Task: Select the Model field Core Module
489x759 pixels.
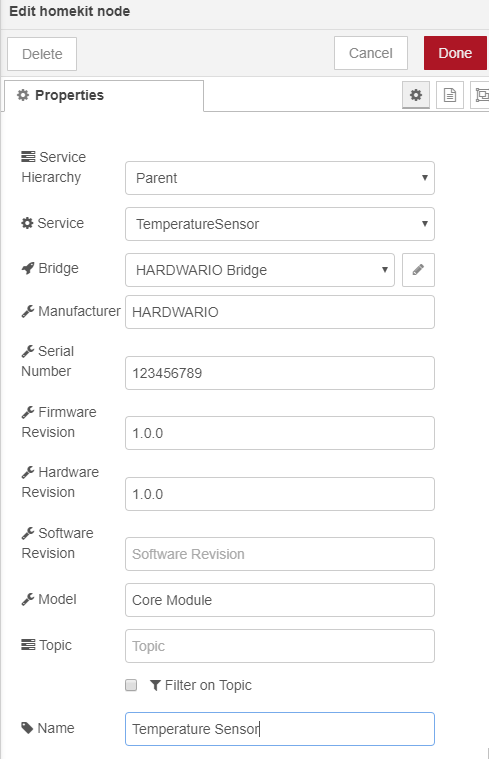Action: [280, 600]
